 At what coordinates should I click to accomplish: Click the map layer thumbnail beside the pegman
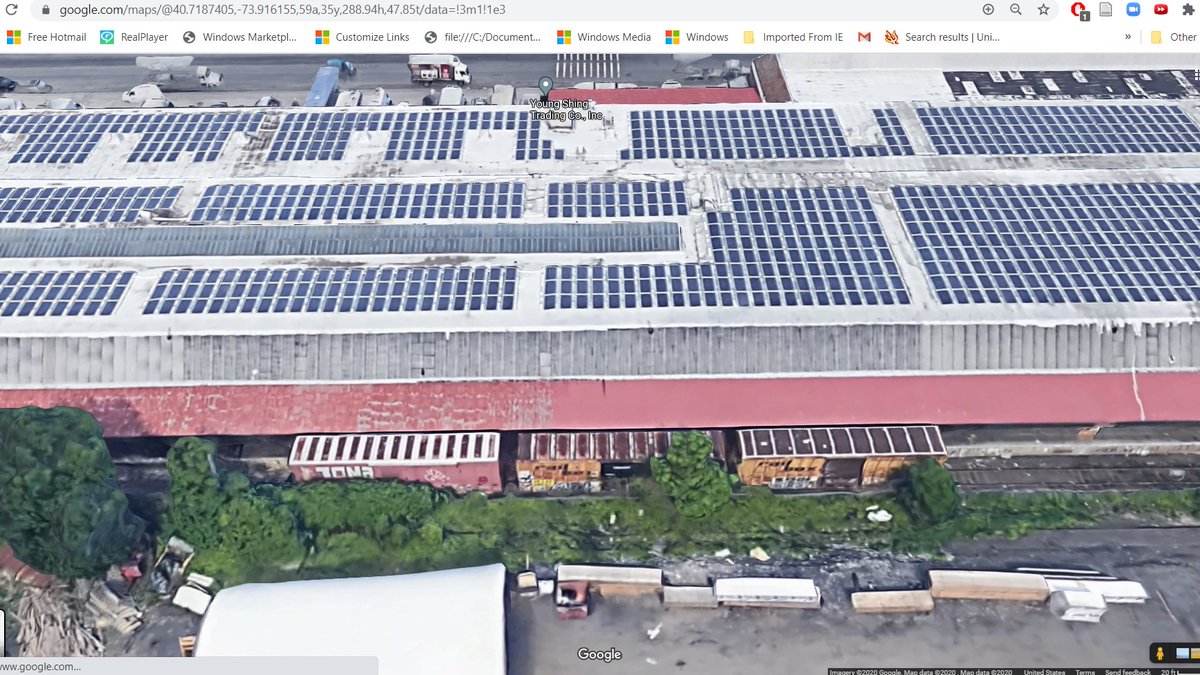(x=1185, y=653)
